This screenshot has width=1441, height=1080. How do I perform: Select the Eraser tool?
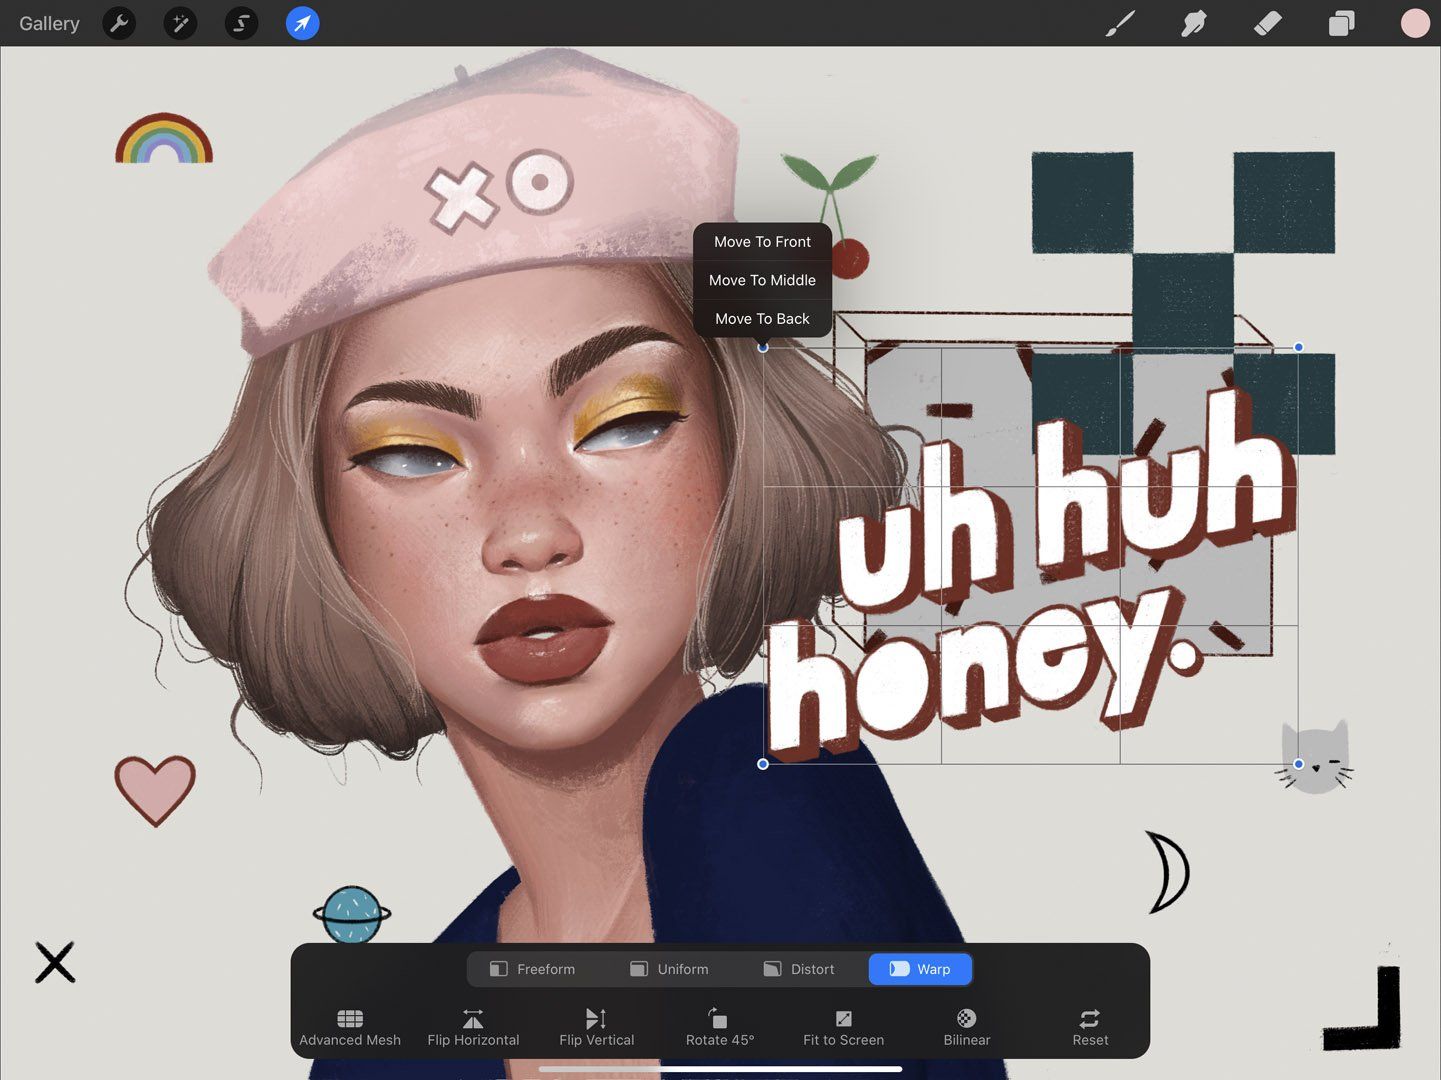(1266, 23)
